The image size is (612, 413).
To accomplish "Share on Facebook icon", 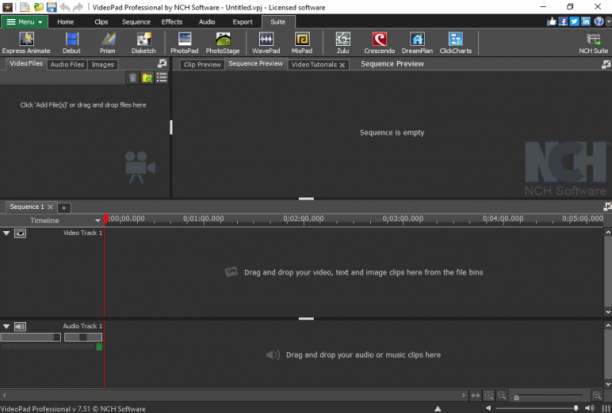I will point(562,21).
